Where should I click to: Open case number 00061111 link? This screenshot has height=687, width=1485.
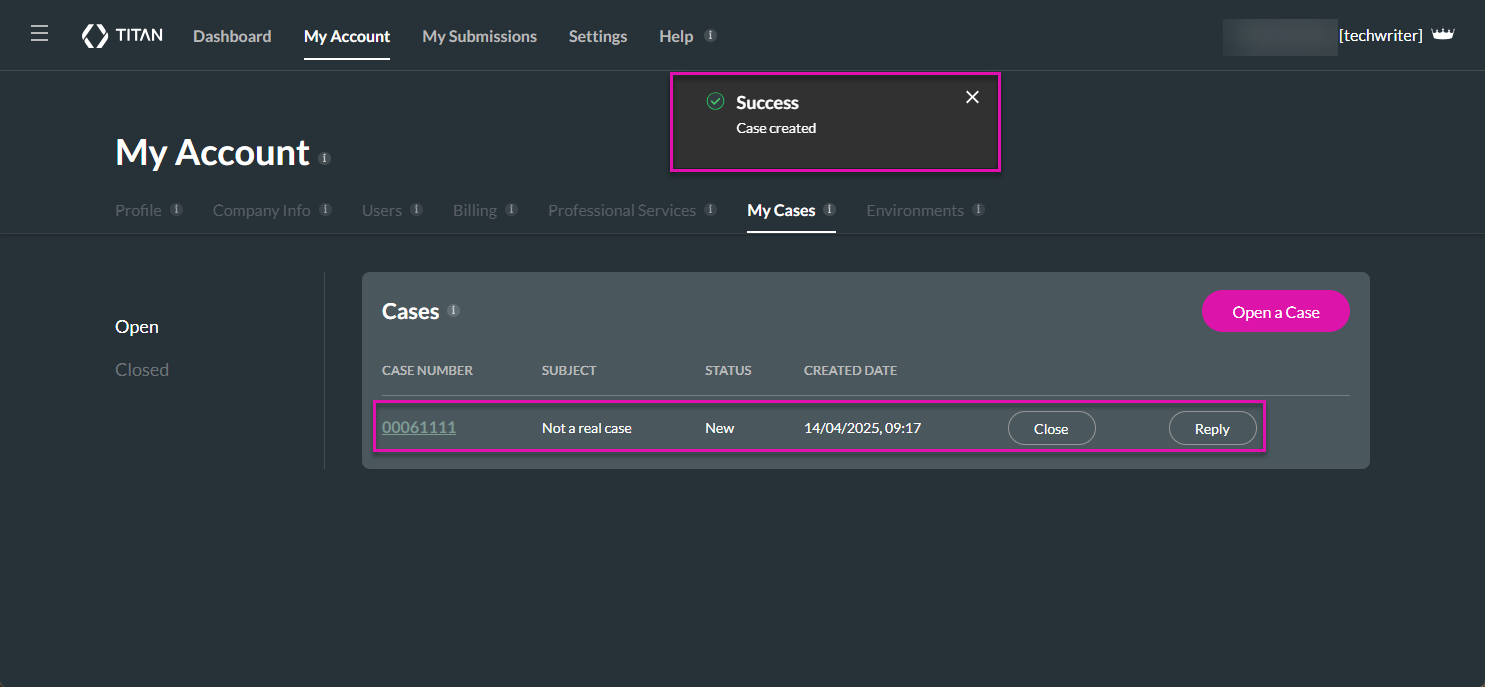click(419, 428)
